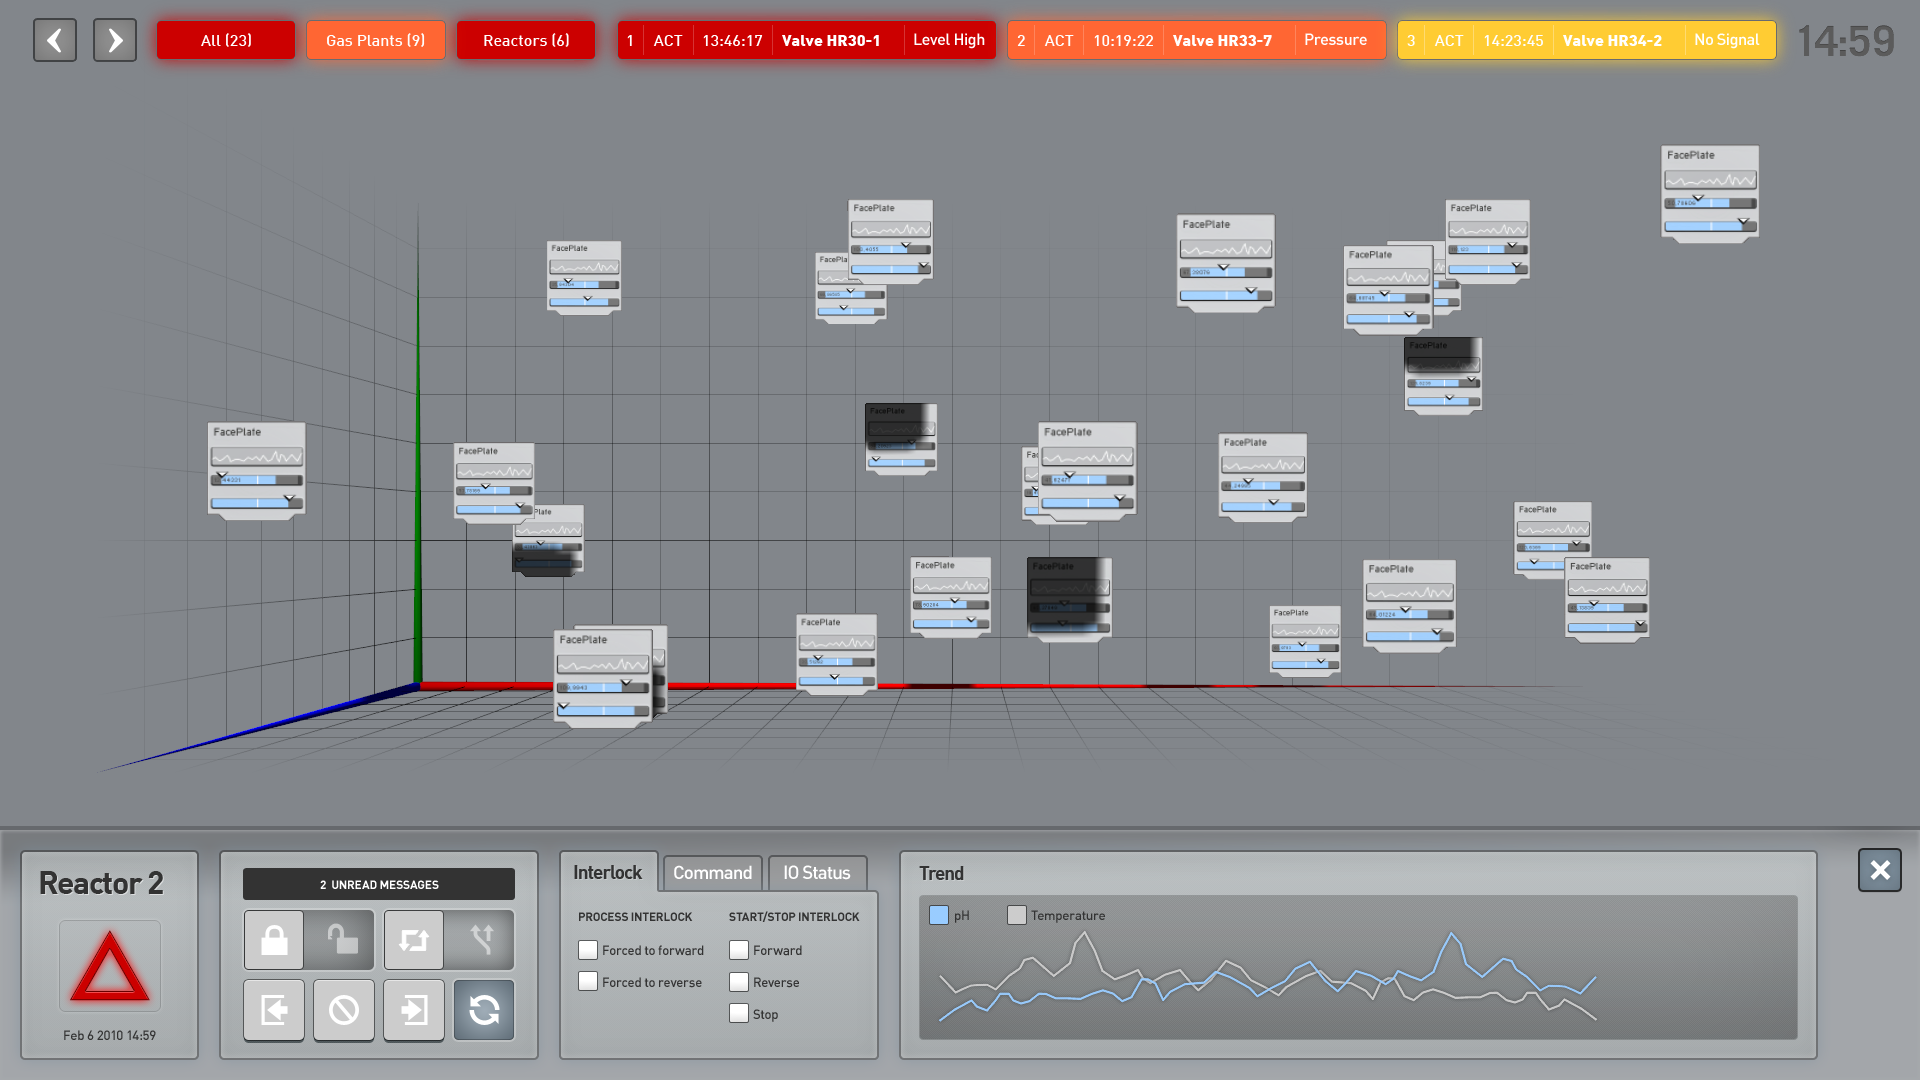Select the branching arrows split icon

483,940
